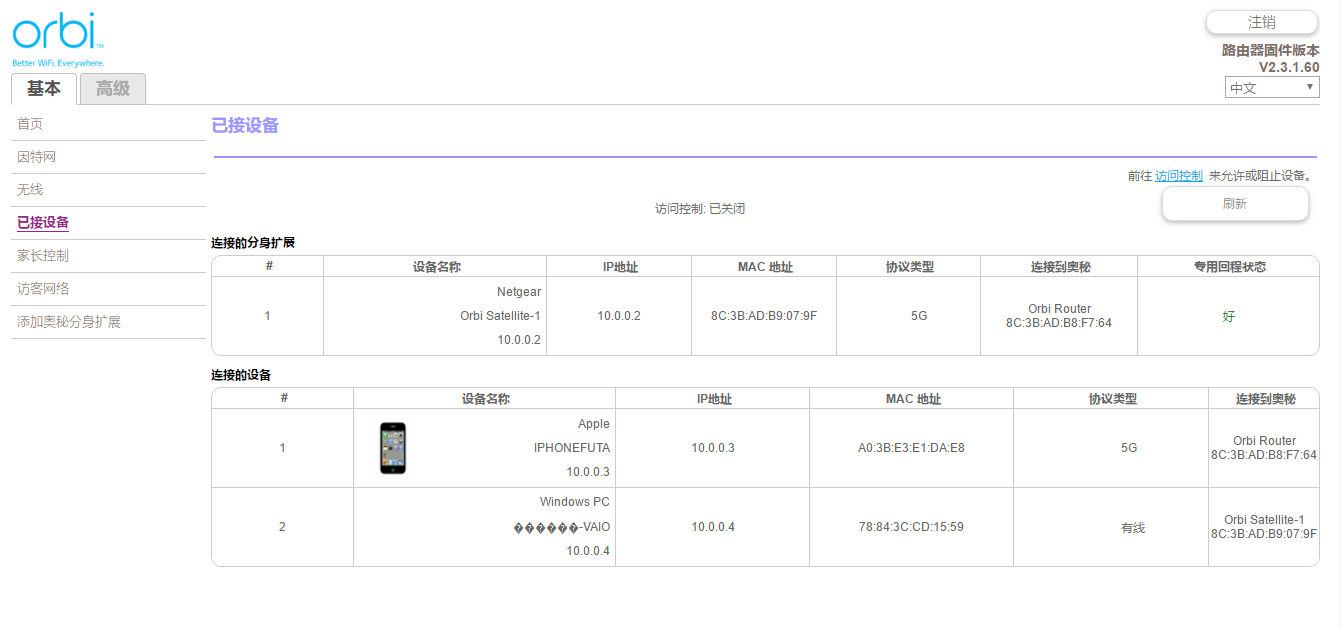Click the Orbi logo
Screen dimensions: 1341x629
(57, 35)
